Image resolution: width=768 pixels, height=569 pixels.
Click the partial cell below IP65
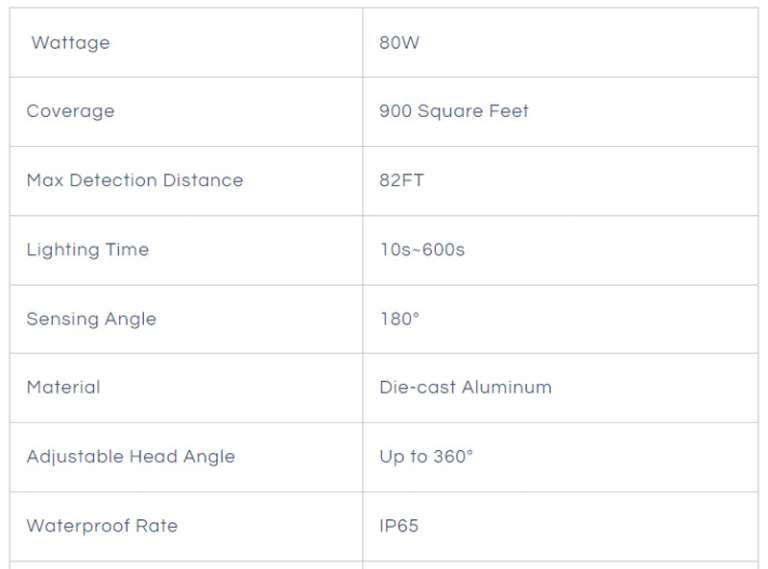click(x=560, y=564)
